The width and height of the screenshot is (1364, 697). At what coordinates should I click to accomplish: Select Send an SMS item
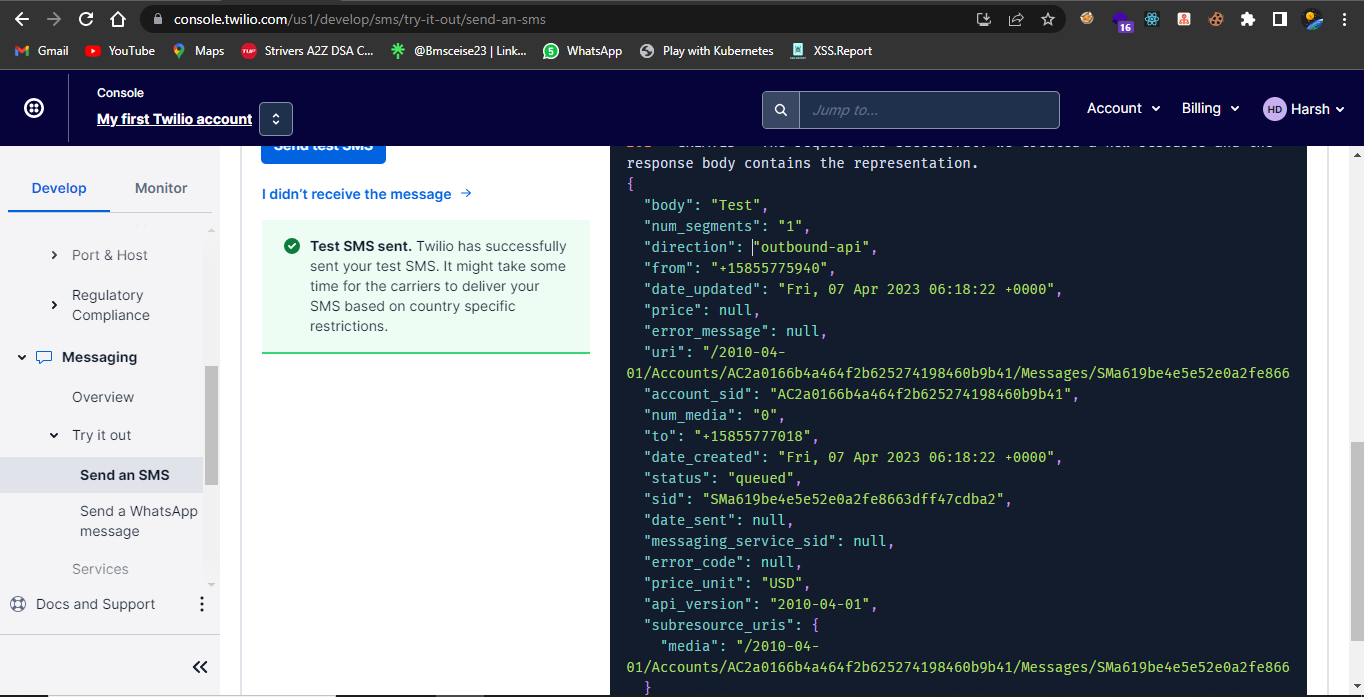[102, 475]
